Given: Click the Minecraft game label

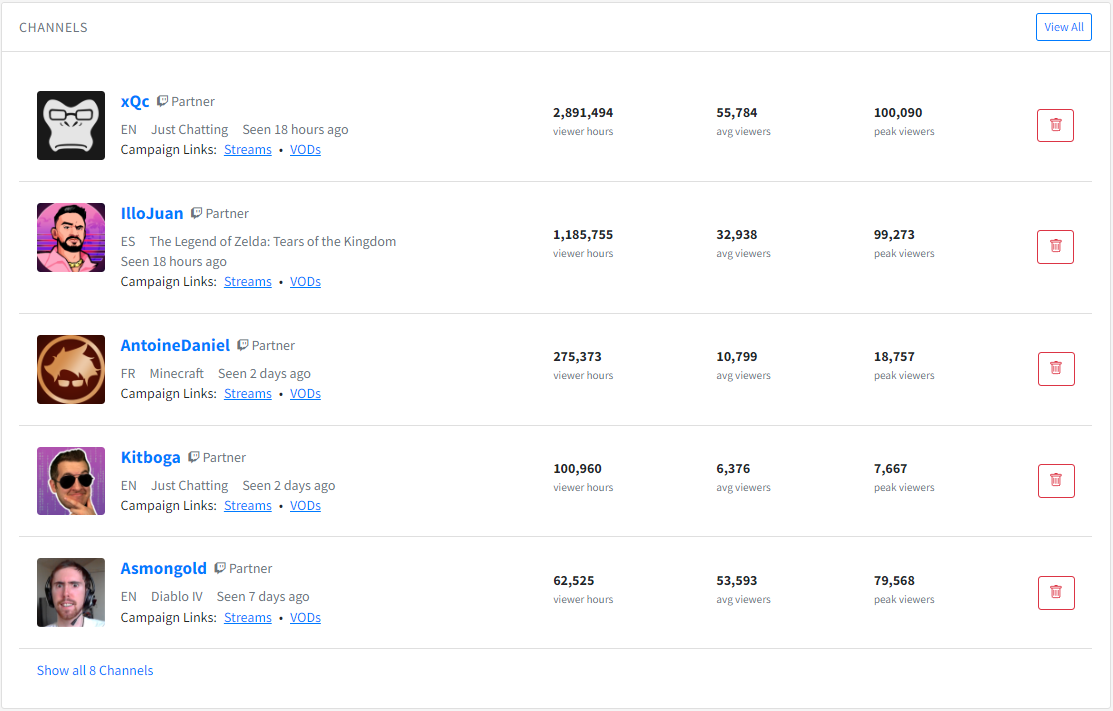Looking at the screenshot, I should click(177, 374).
